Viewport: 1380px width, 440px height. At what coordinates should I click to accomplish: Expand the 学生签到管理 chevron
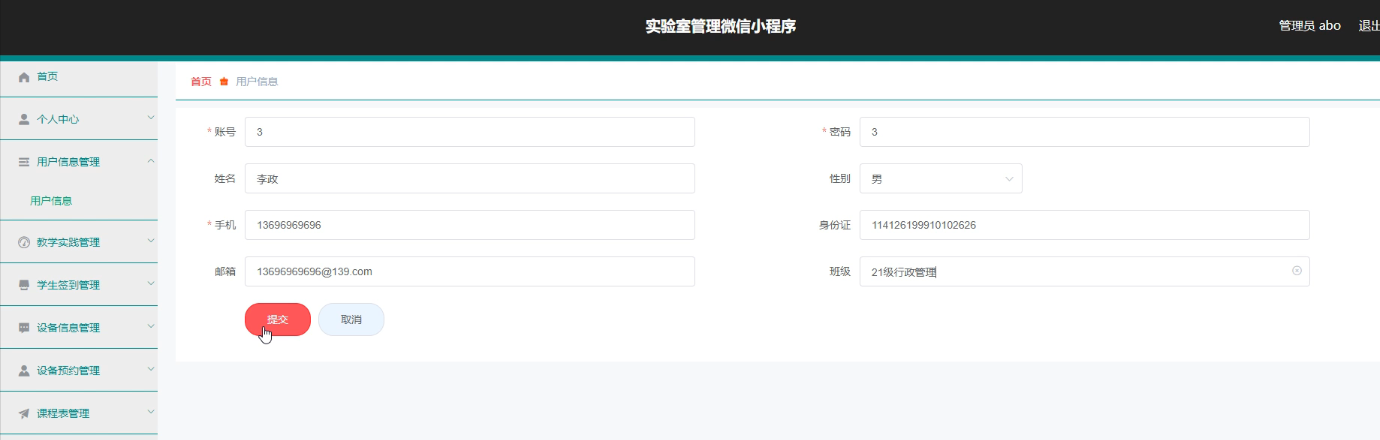151,284
